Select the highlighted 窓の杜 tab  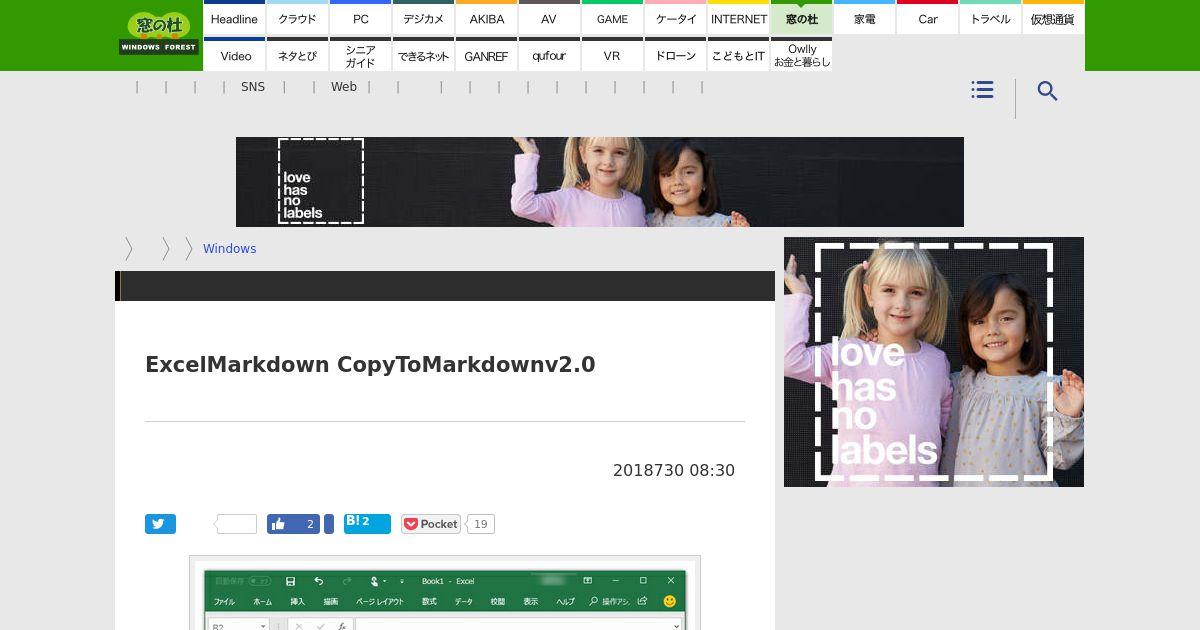tap(801, 18)
